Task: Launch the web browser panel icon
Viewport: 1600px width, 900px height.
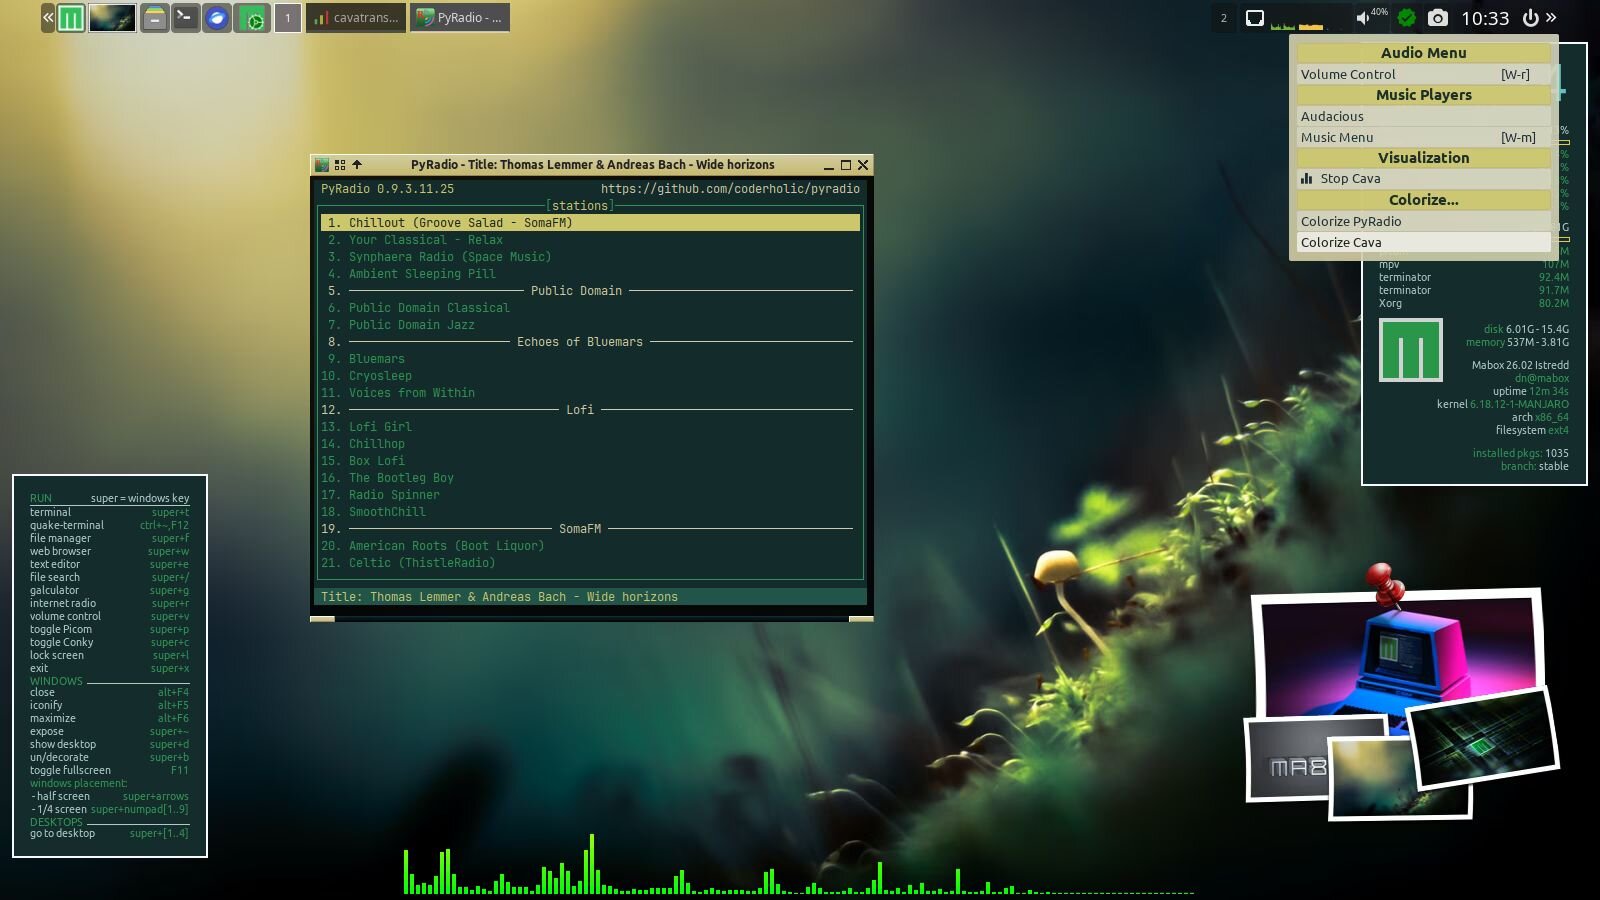Action: (217, 18)
